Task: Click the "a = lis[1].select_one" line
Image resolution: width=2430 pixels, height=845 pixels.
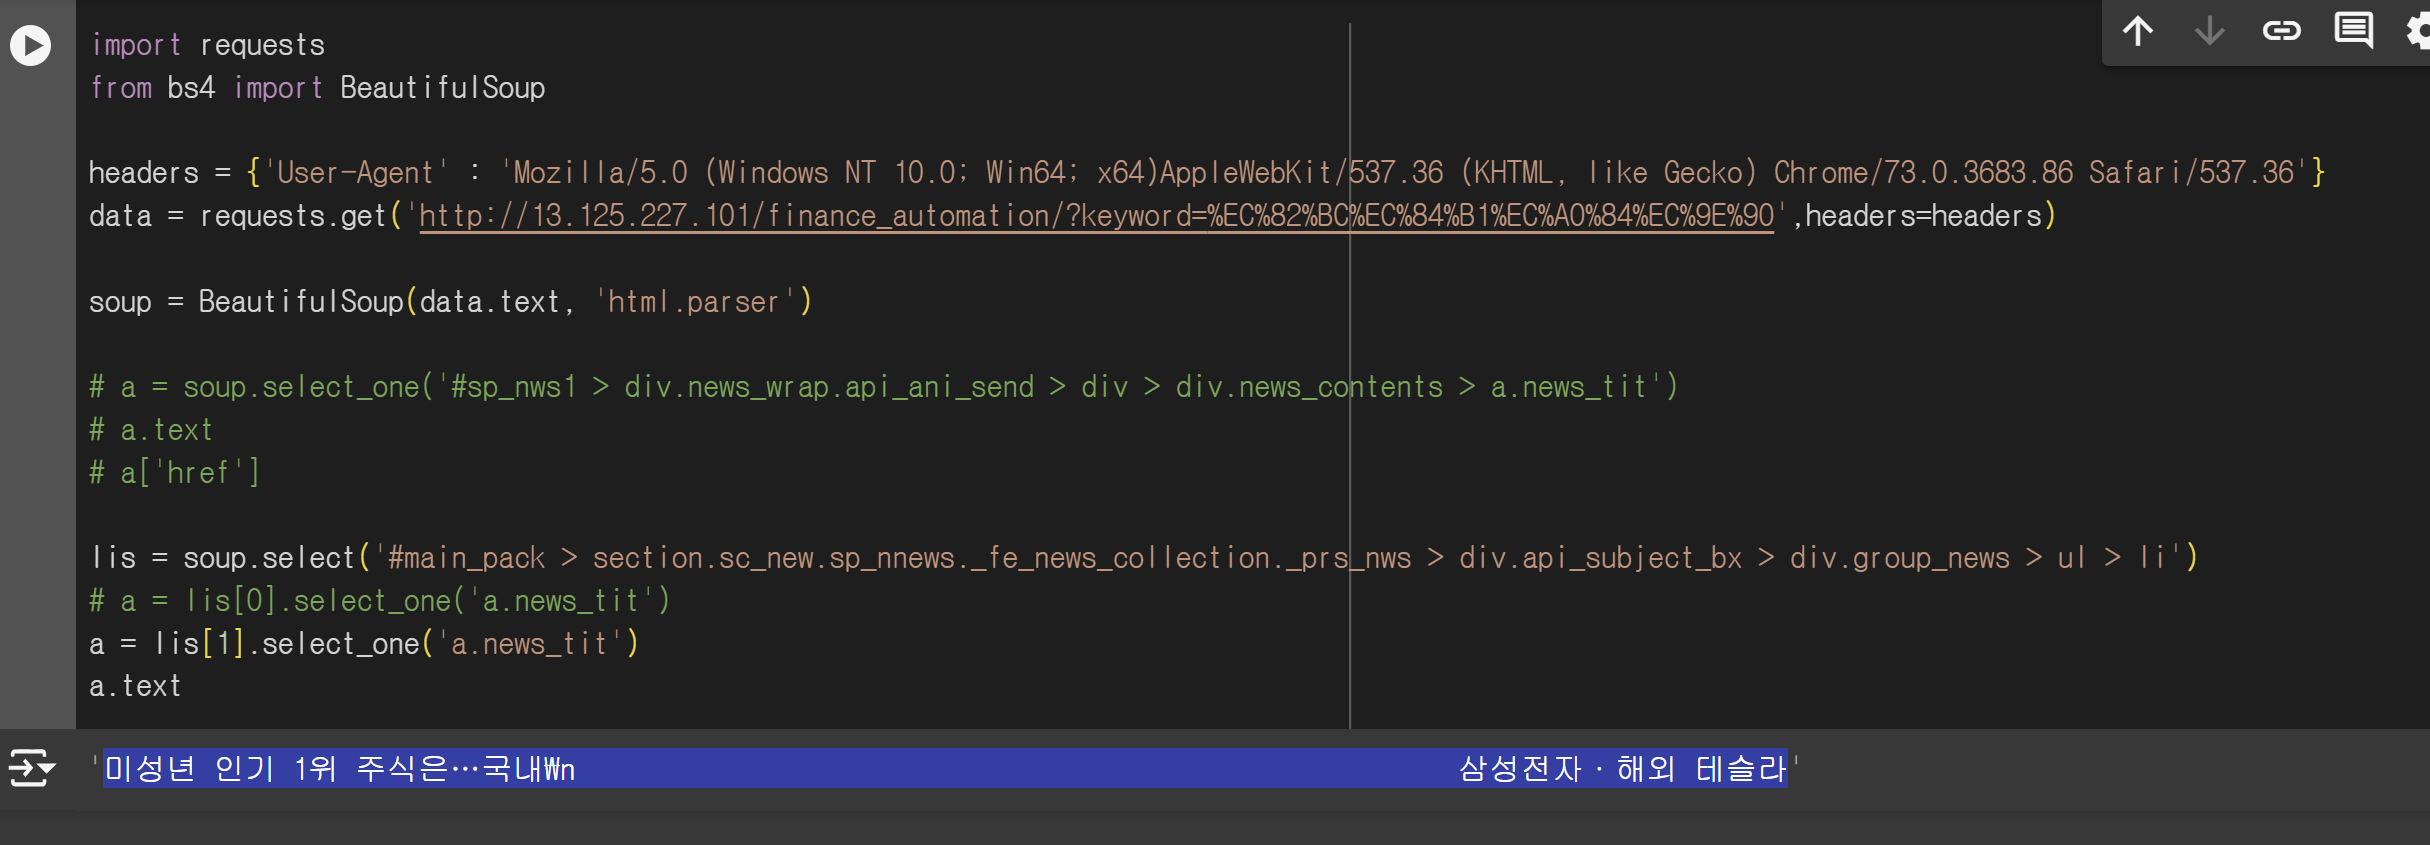Action: pyautogui.click(x=363, y=643)
